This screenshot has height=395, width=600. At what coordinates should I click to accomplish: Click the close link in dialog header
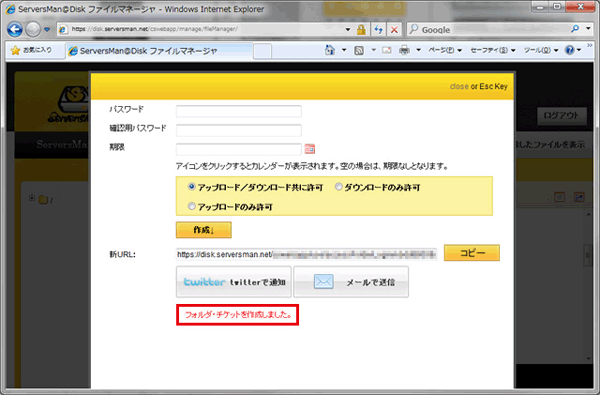[459, 87]
